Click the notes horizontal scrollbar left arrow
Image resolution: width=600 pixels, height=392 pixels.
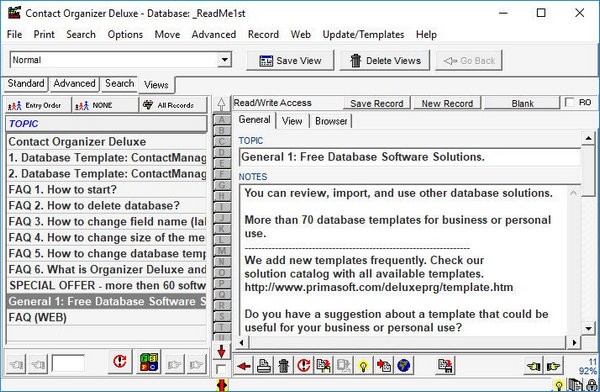pyautogui.click(x=241, y=342)
